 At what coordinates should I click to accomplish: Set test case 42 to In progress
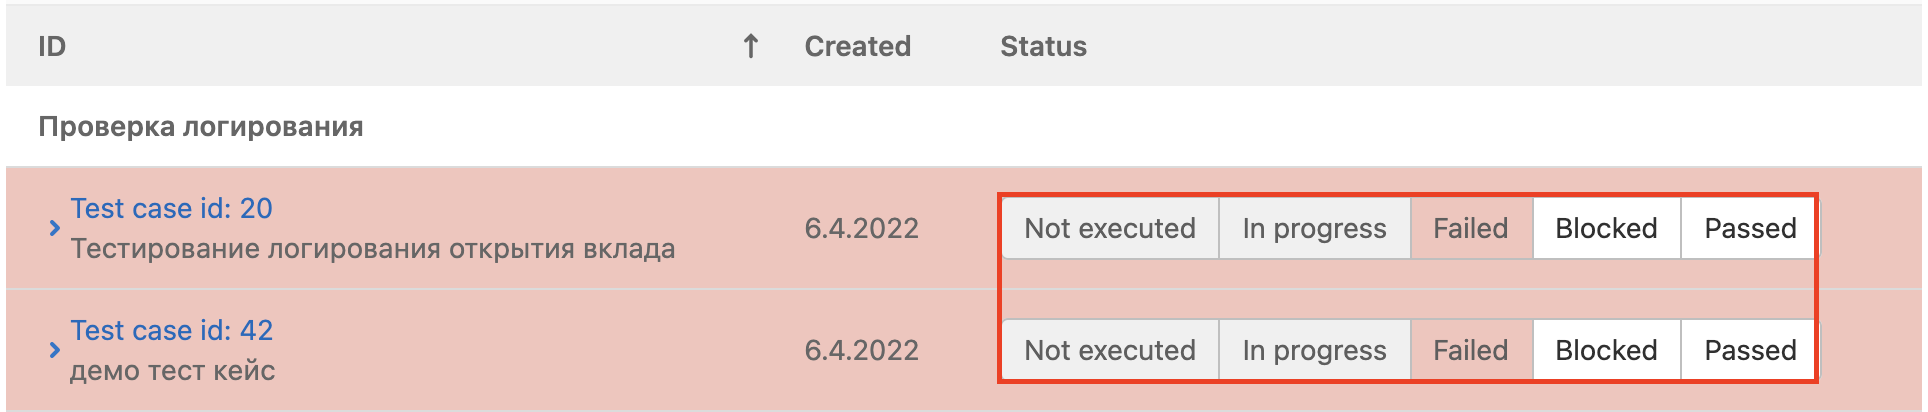tap(1314, 351)
